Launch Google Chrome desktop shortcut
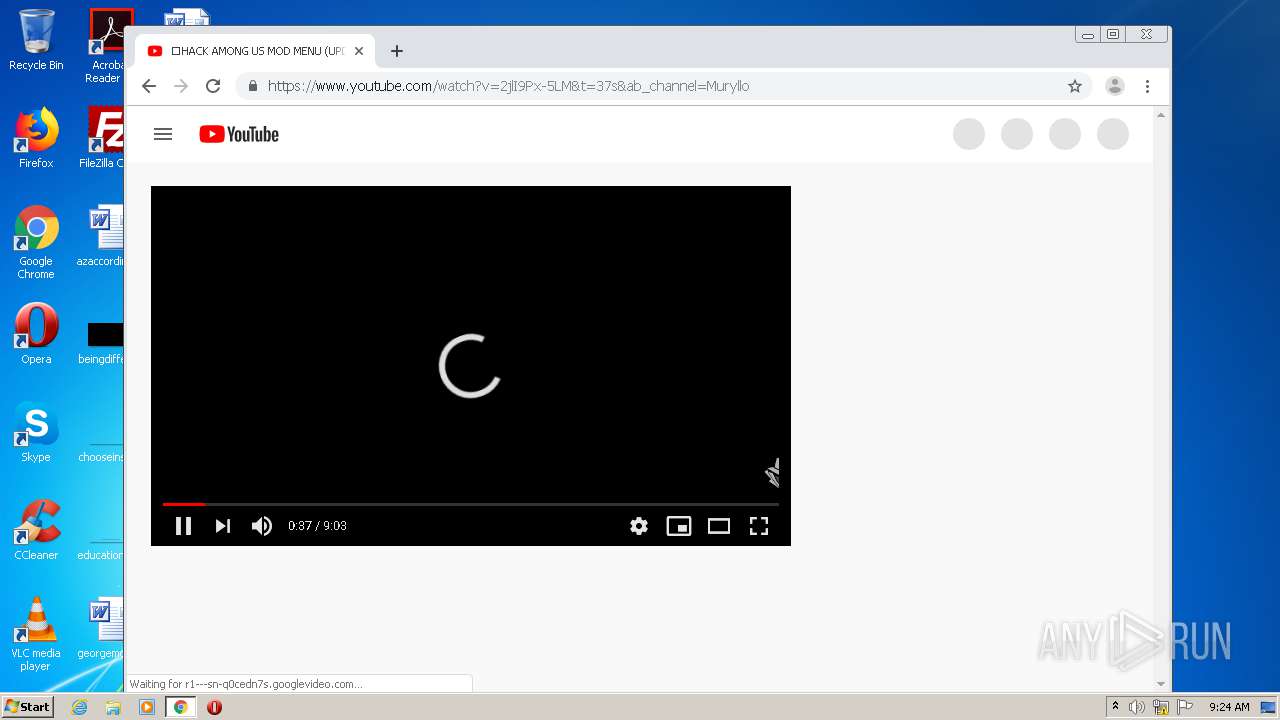Screen dimensions: 1280x720 point(36,242)
